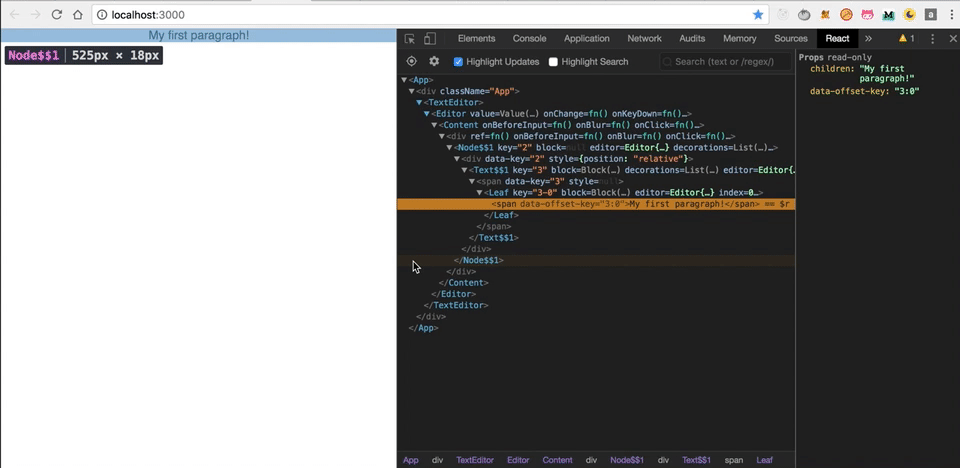Toggle the device toolbar icon
The width and height of the screenshot is (960, 468).
(430, 39)
